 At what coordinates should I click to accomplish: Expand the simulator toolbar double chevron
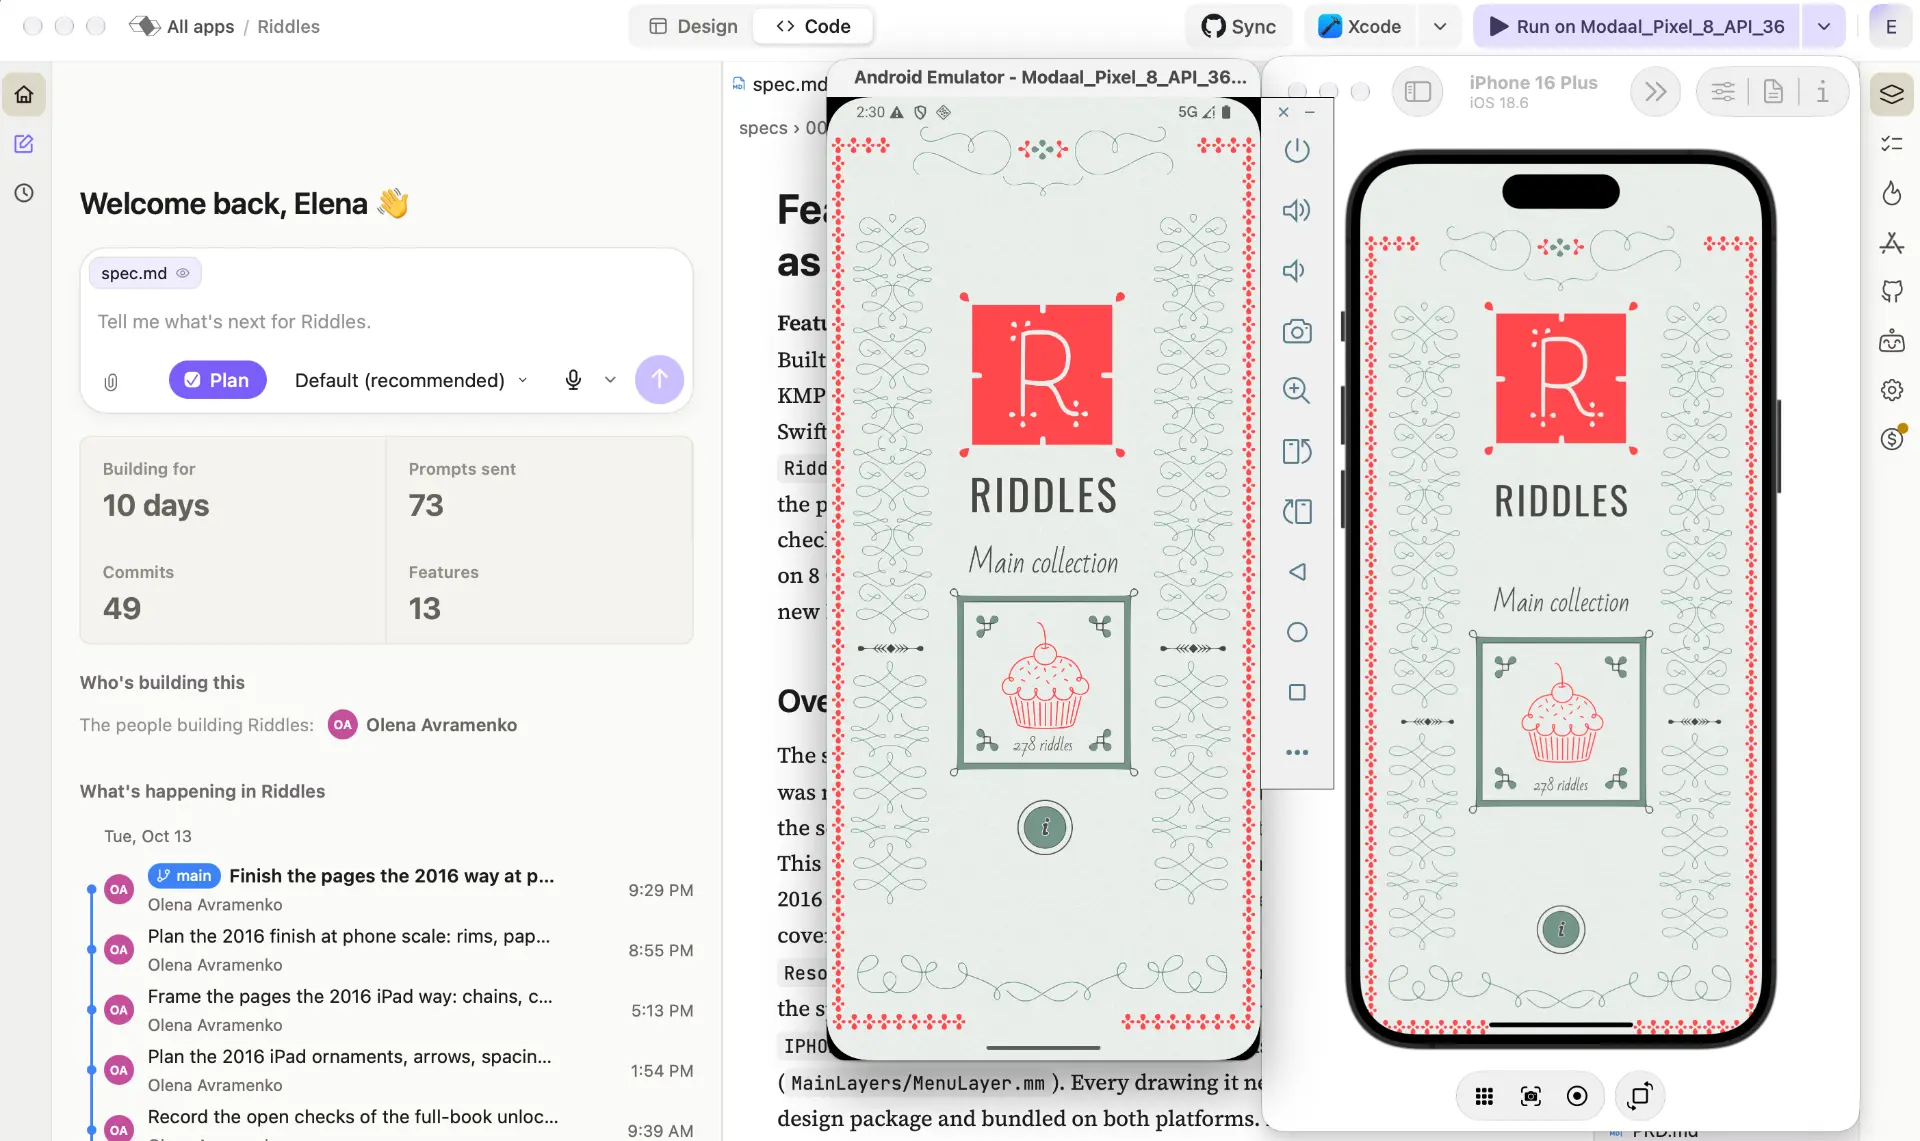pyautogui.click(x=1656, y=92)
